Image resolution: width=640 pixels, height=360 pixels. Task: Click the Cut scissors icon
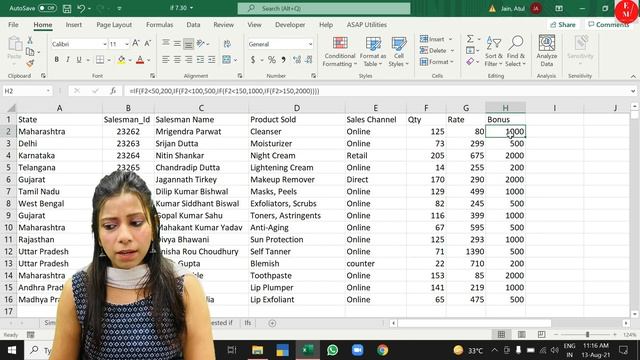30,40
